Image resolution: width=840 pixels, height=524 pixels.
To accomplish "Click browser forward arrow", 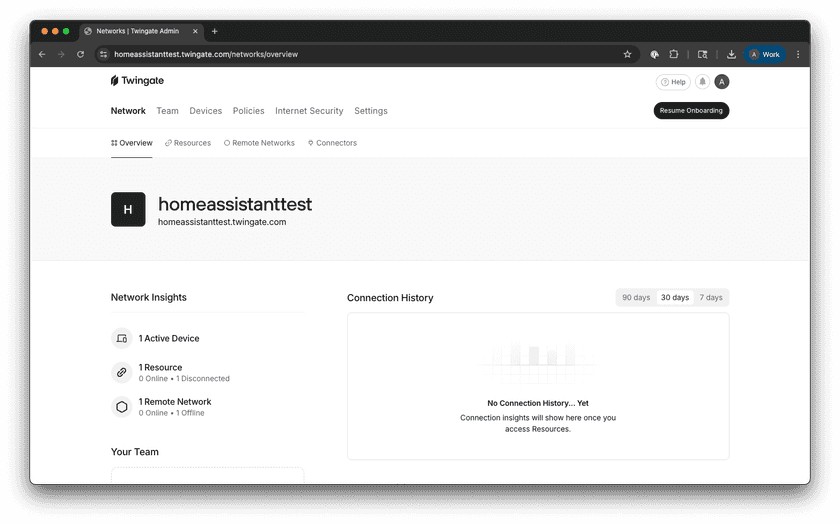I will [x=61, y=54].
